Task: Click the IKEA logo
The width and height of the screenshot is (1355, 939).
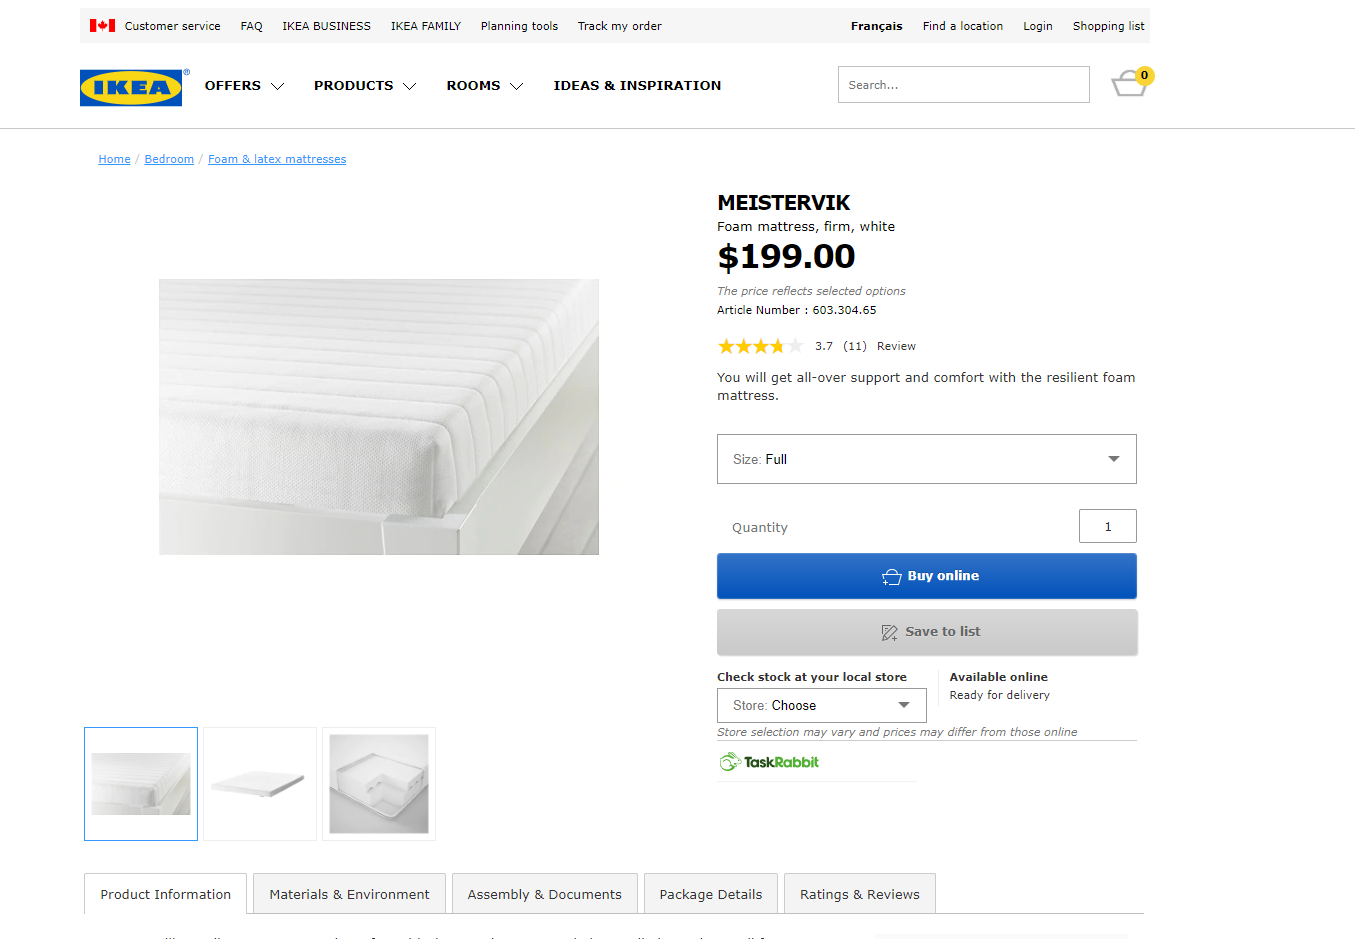Action: (x=131, y=88)
